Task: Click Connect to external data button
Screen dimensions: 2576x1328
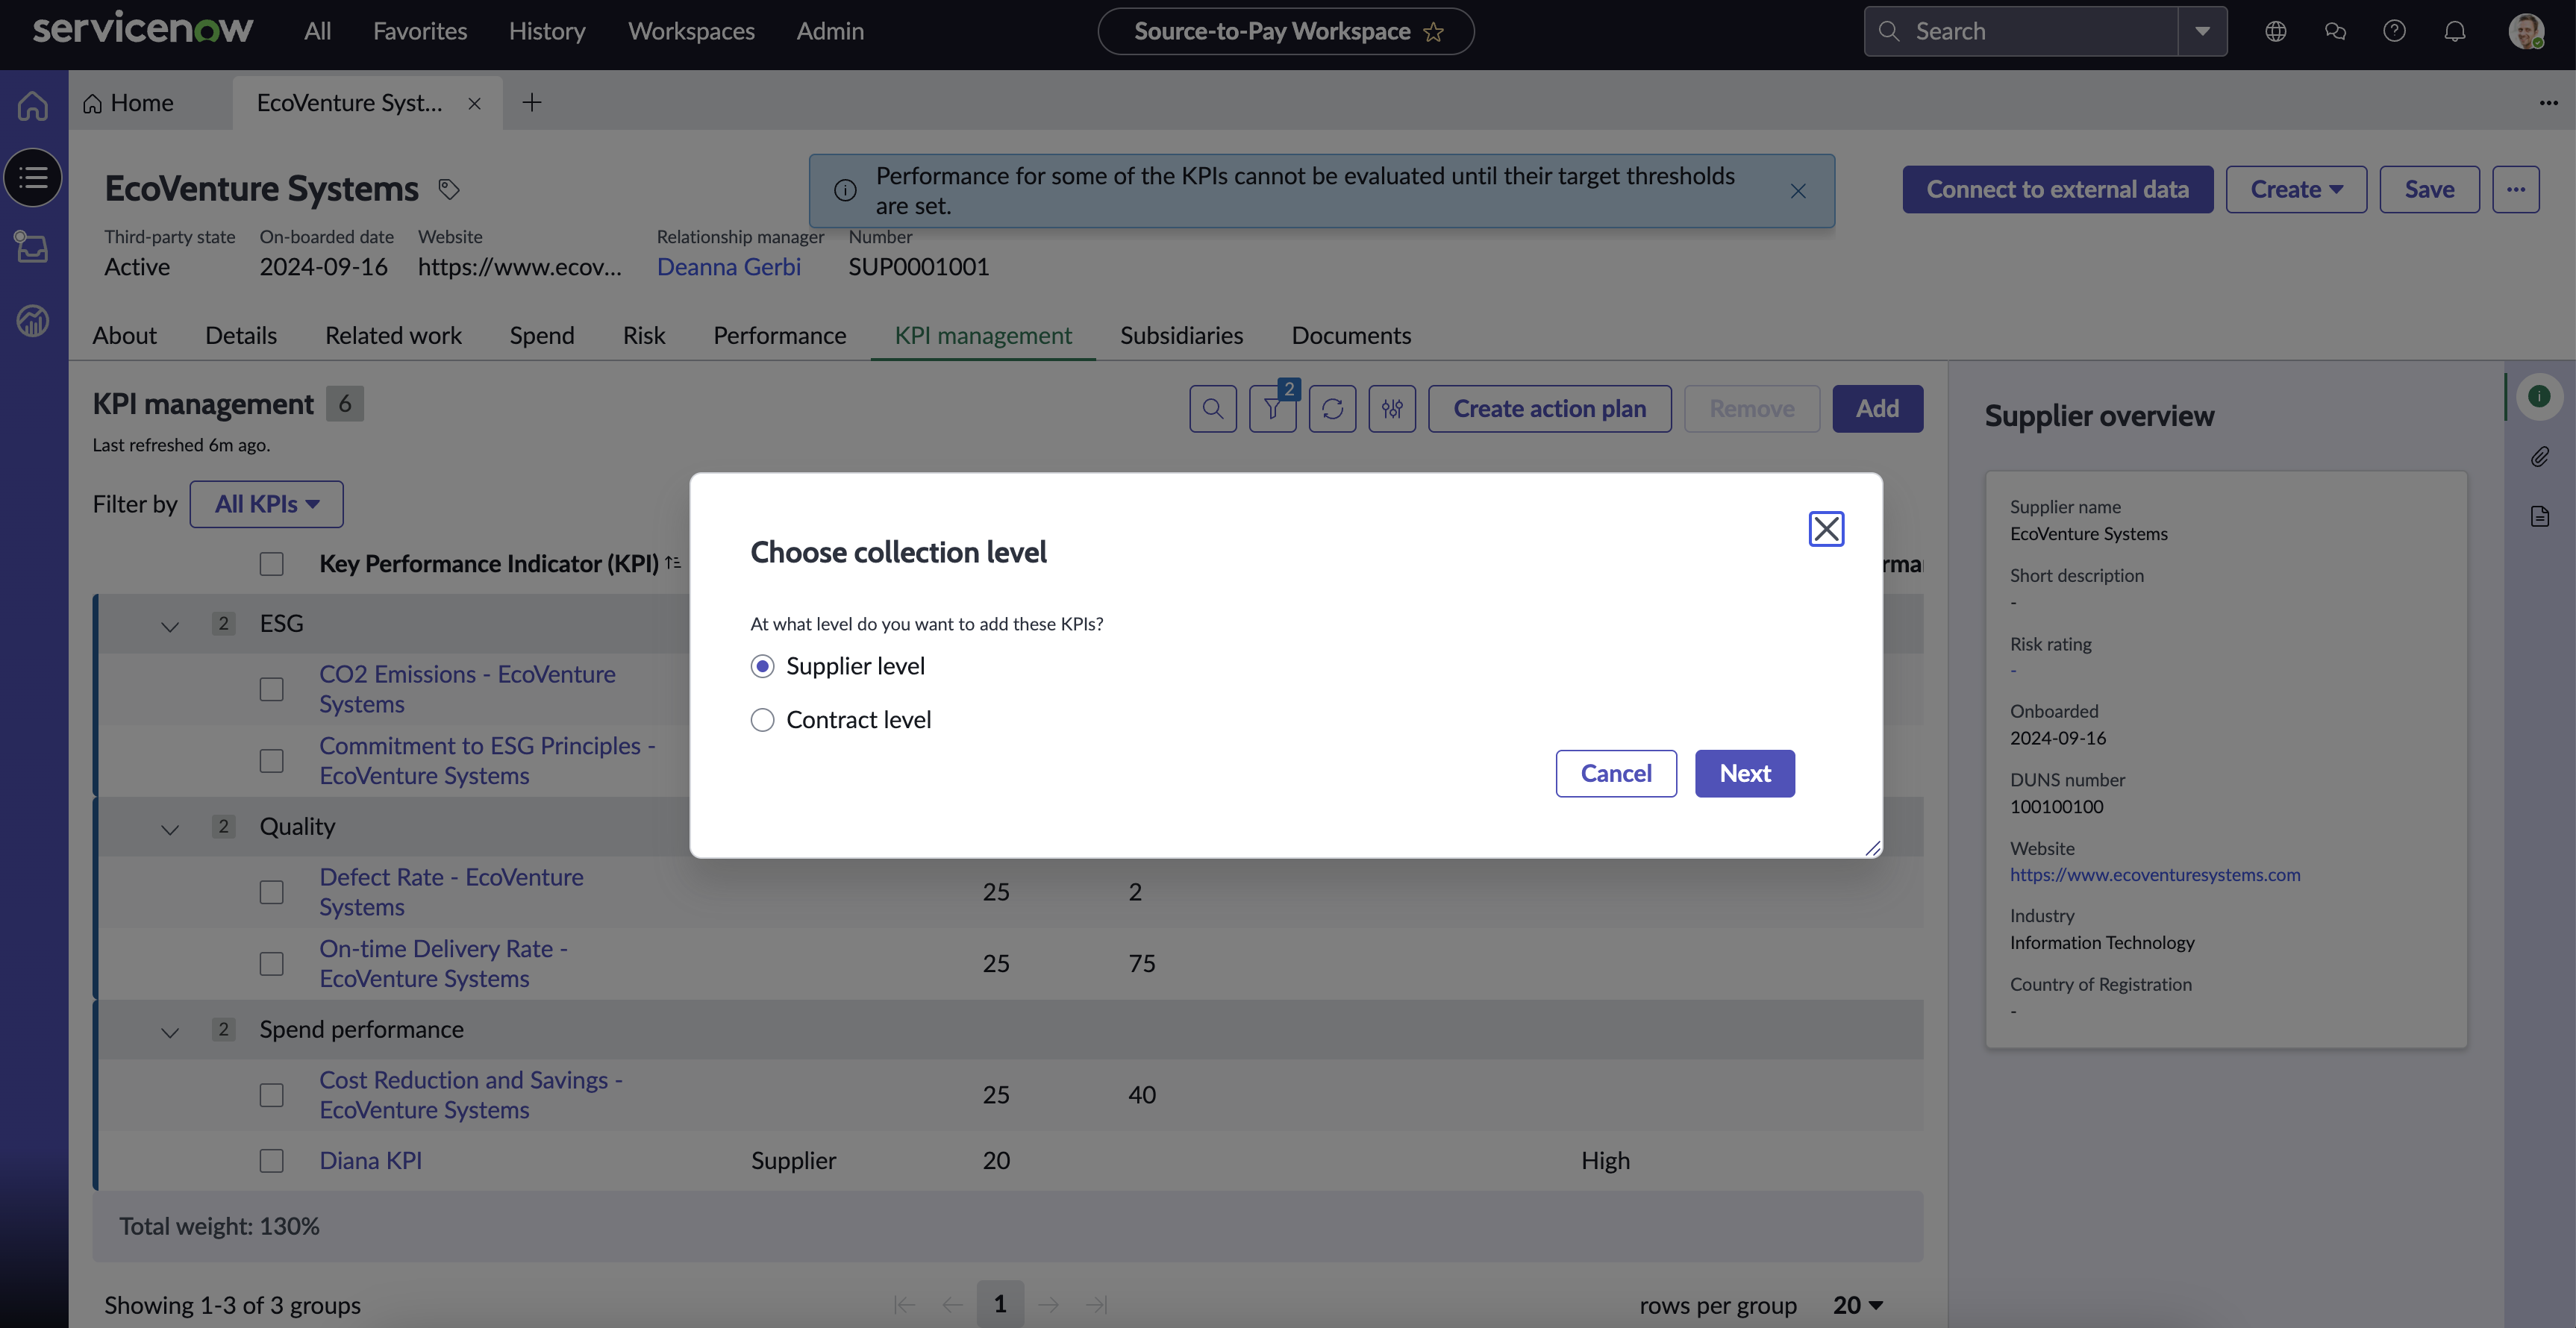Action: tap(2057, 189)
